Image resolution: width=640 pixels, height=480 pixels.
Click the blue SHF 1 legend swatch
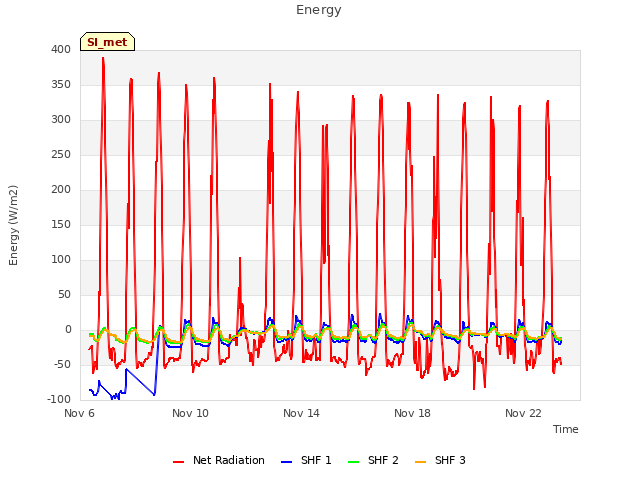tap(287, 462)
